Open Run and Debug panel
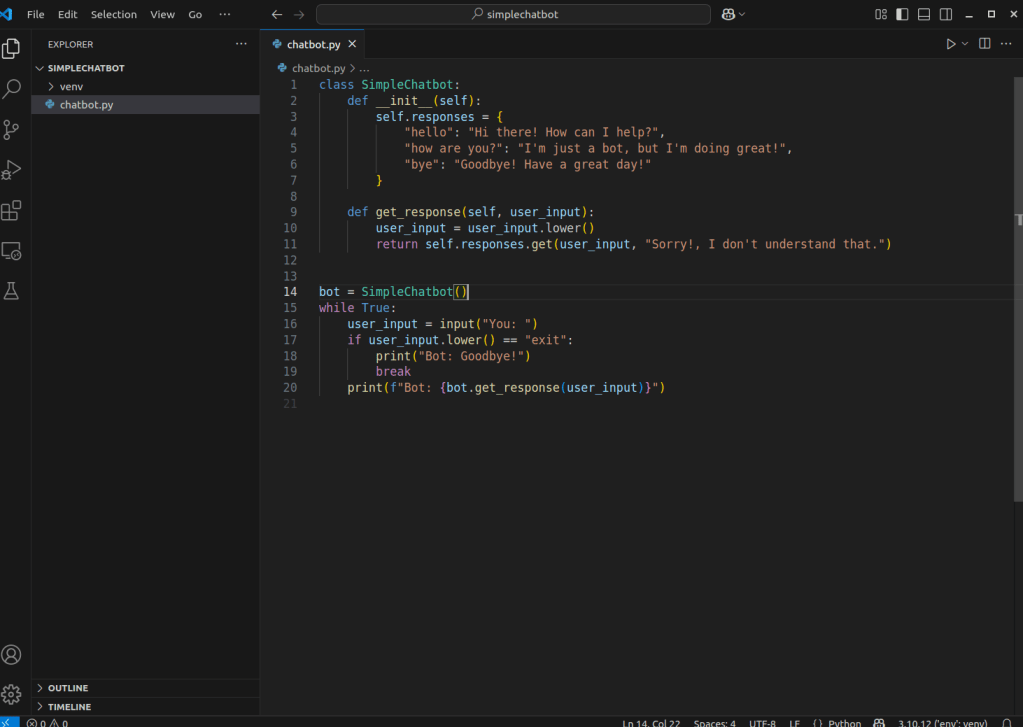Viewport: 1023px width, 727px height. coord(12,170)
